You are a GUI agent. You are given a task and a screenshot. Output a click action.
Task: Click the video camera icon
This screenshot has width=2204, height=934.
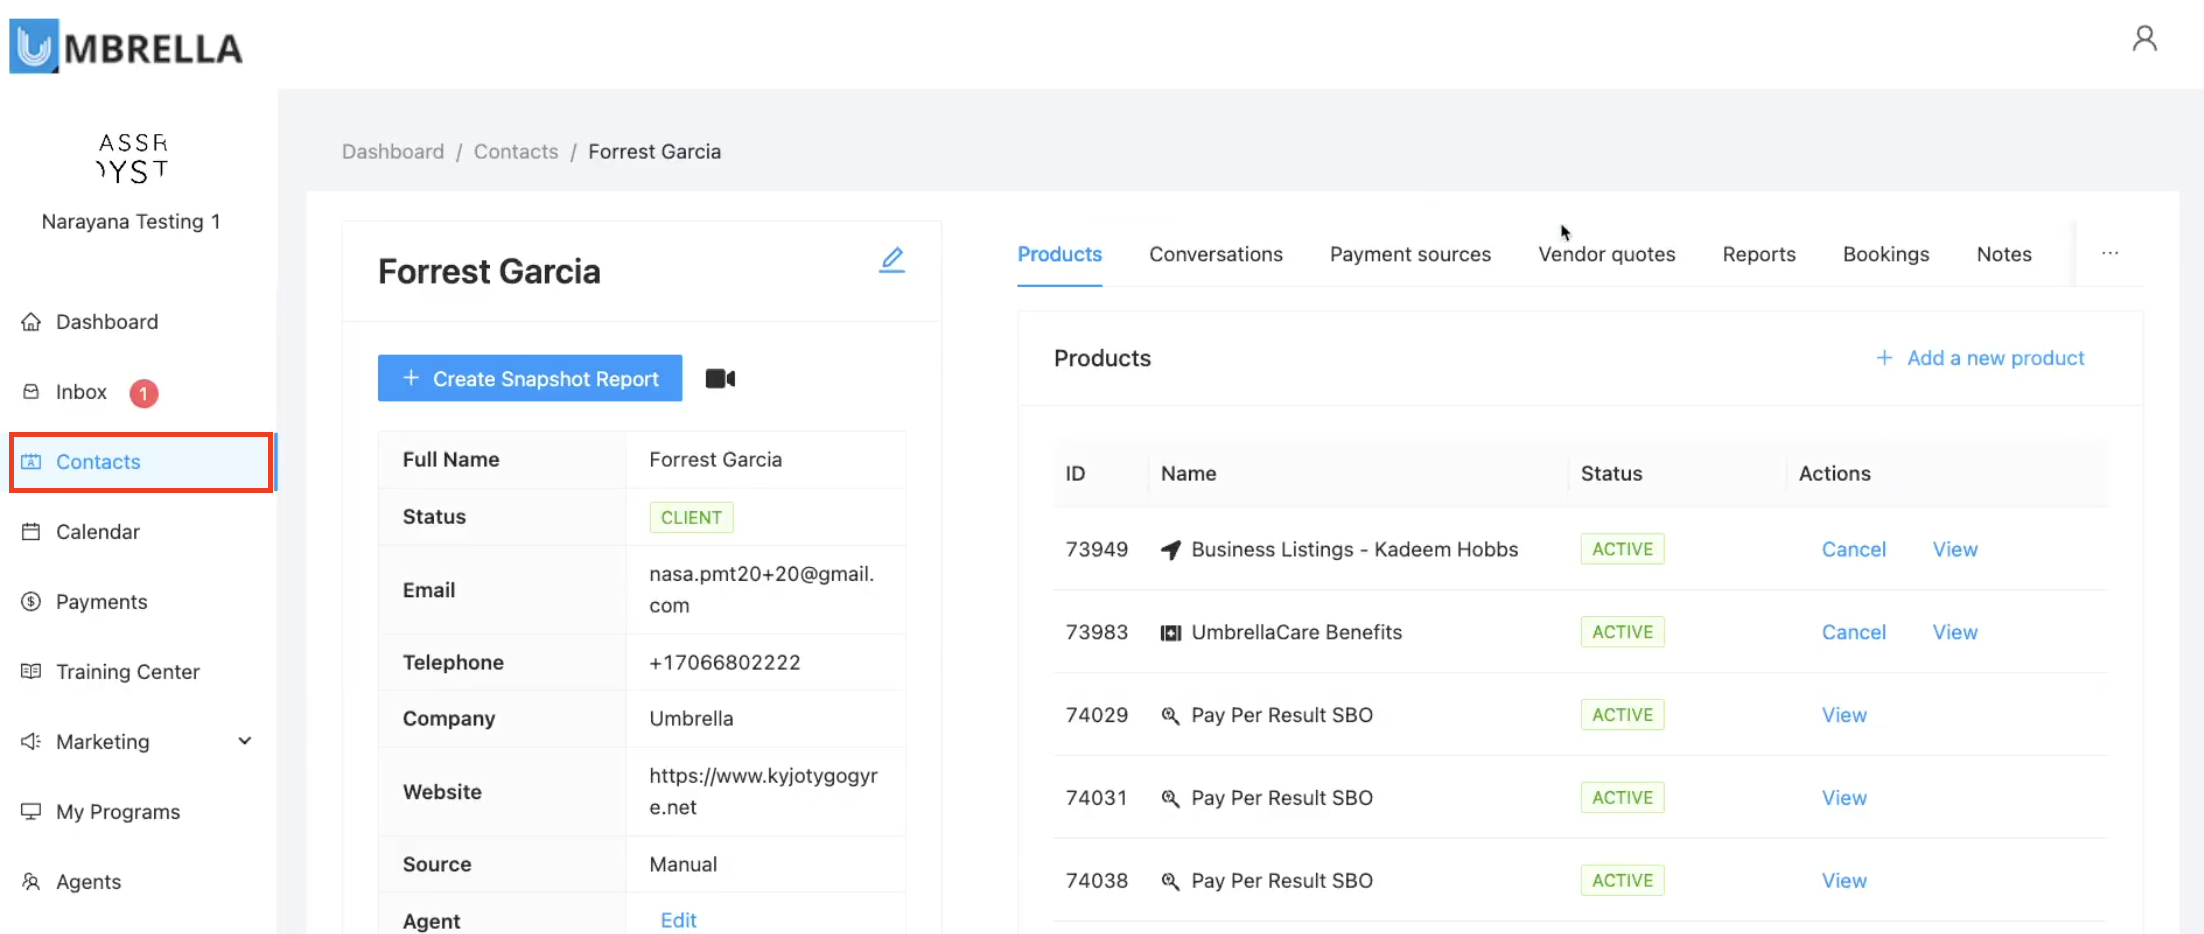(x=720, y=379)
